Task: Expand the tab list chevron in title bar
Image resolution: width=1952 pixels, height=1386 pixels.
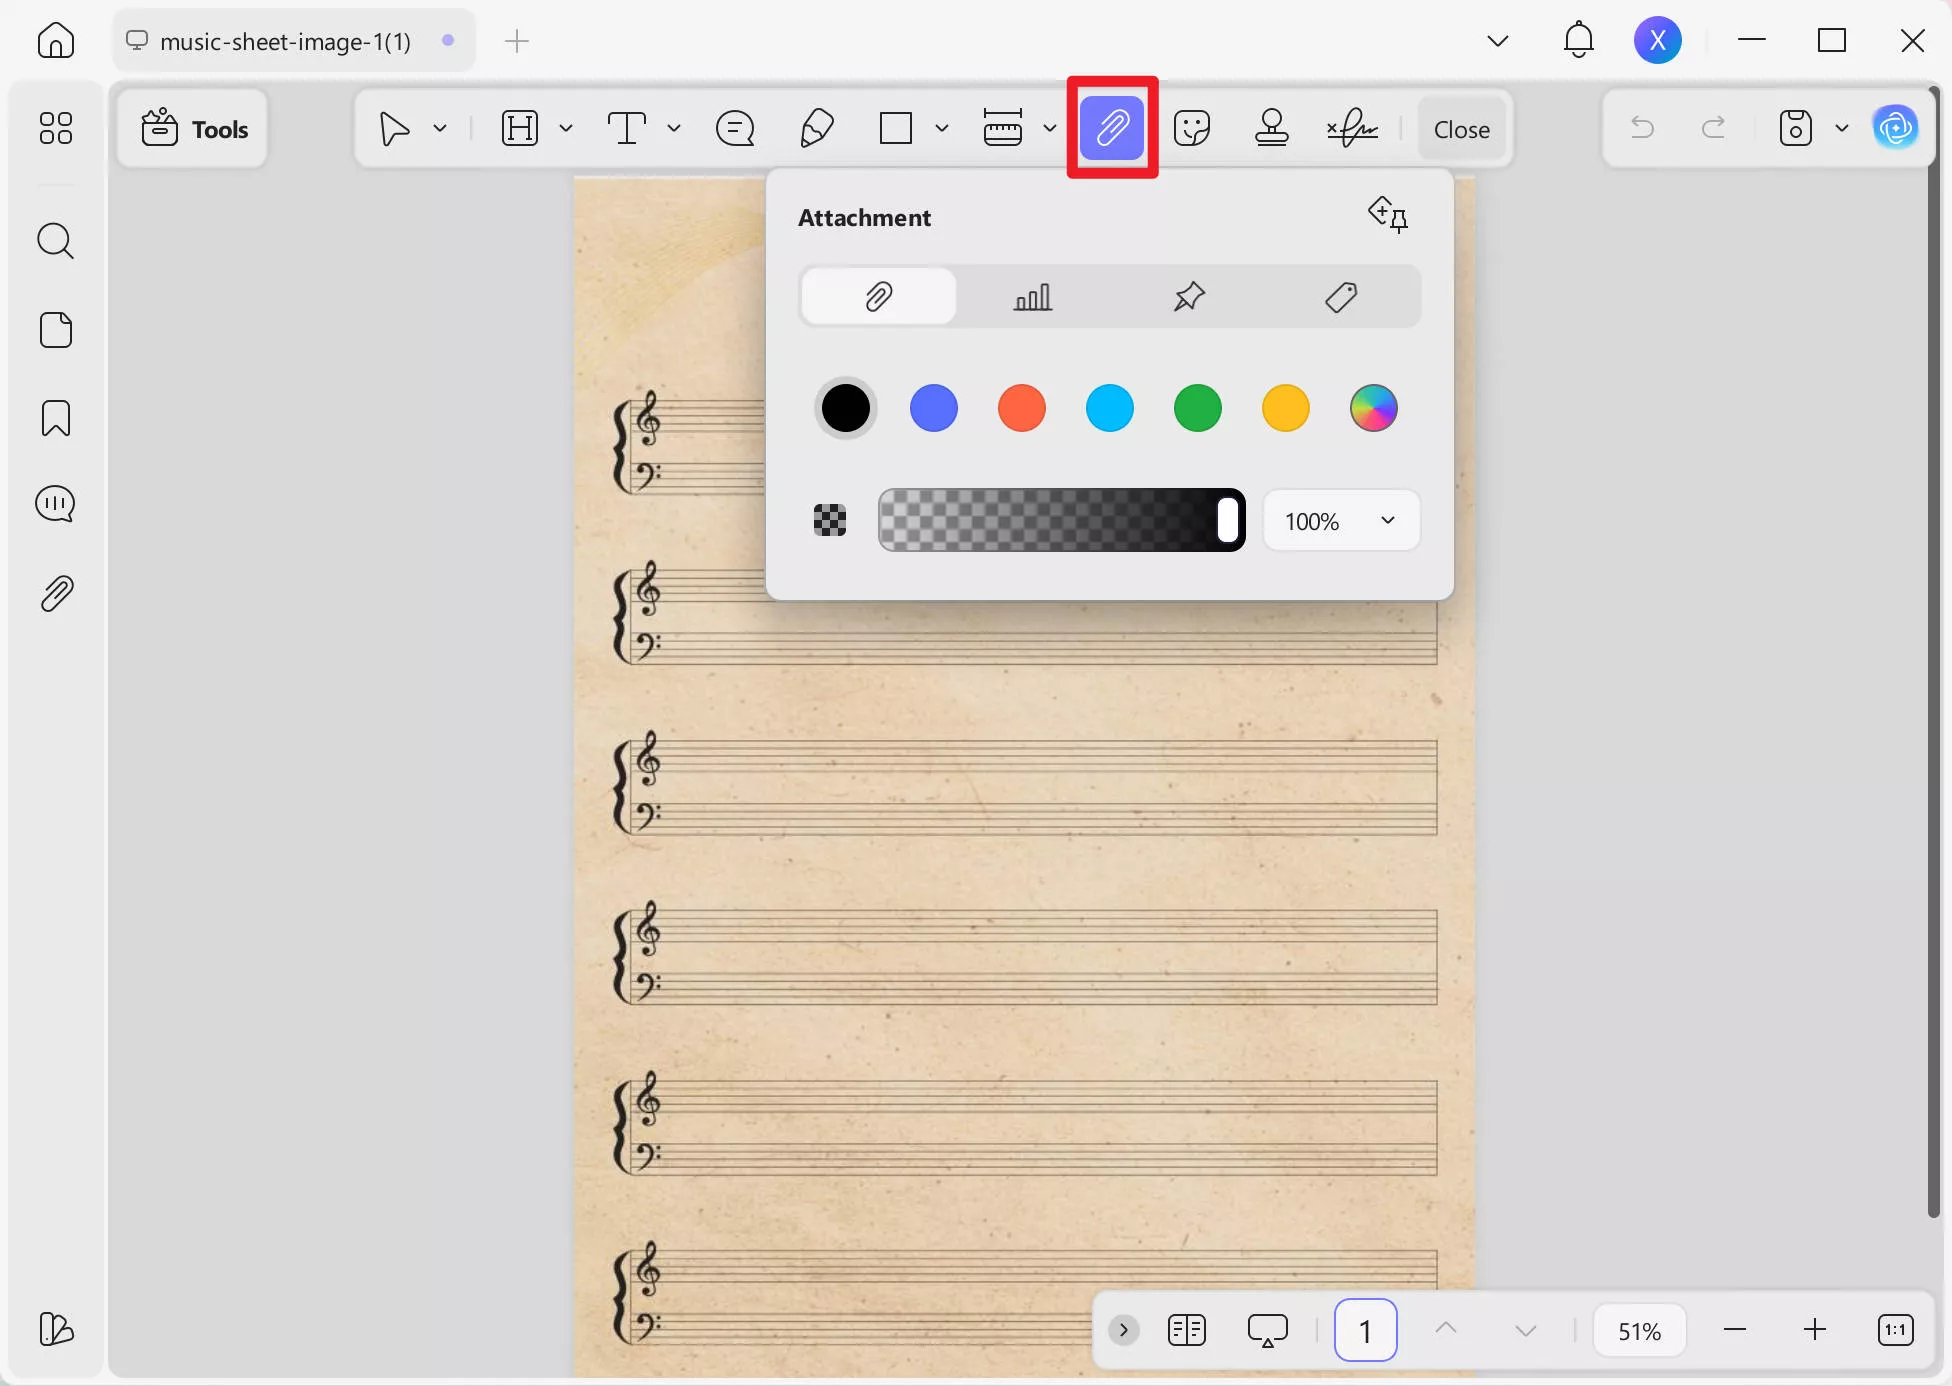Action: click(x=1497, y=41)
